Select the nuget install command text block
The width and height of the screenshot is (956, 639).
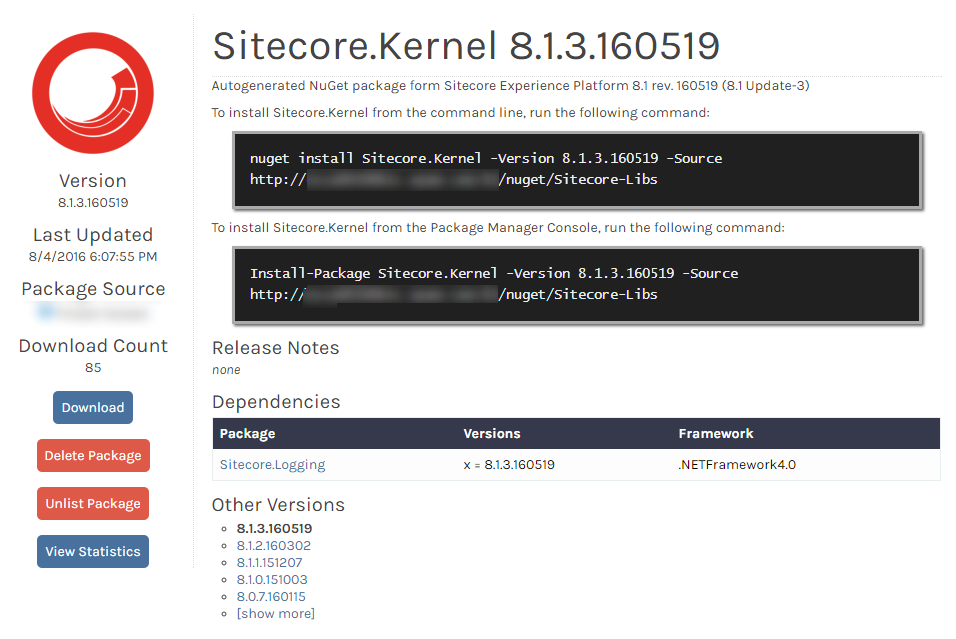pyautogui.click(x=578, y=170)
